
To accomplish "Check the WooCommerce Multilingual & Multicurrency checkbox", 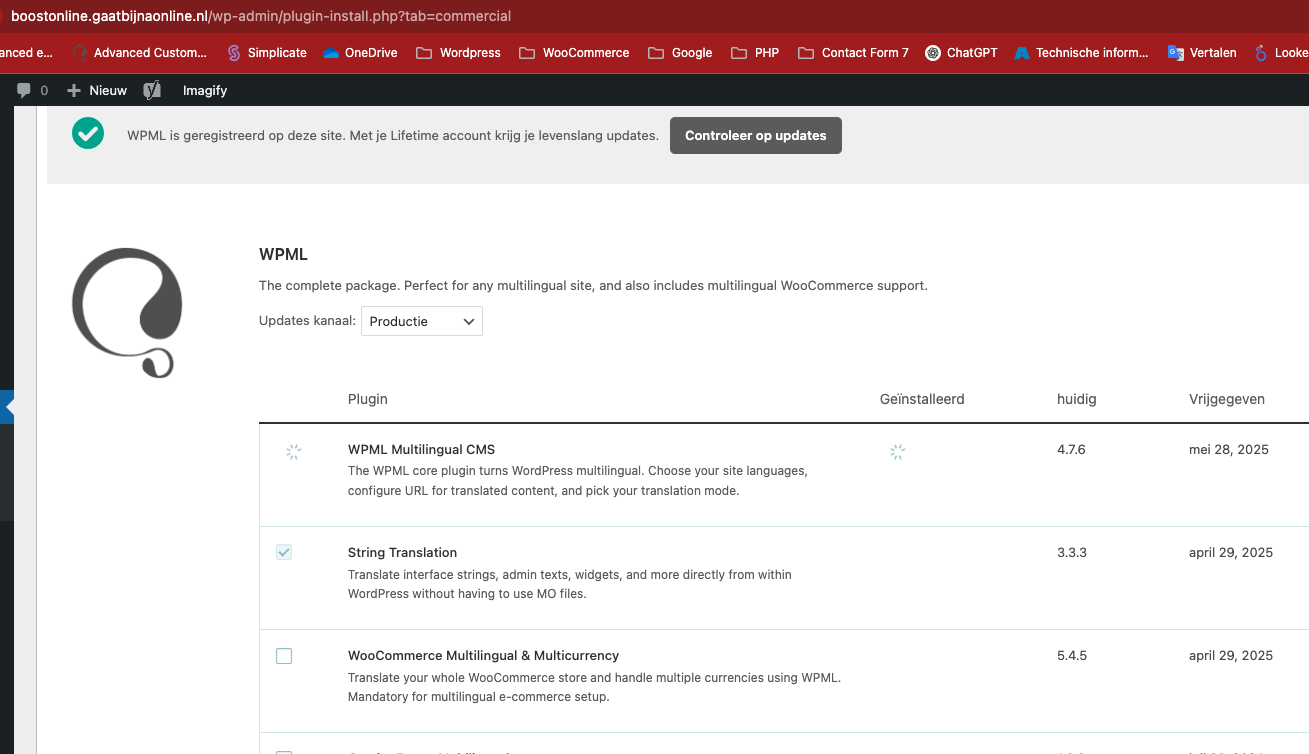I will click(x=284, y=656).
